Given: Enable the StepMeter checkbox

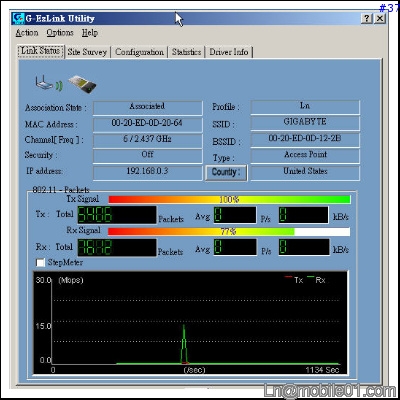Looking at the screenshot, I should click(40, 263).
